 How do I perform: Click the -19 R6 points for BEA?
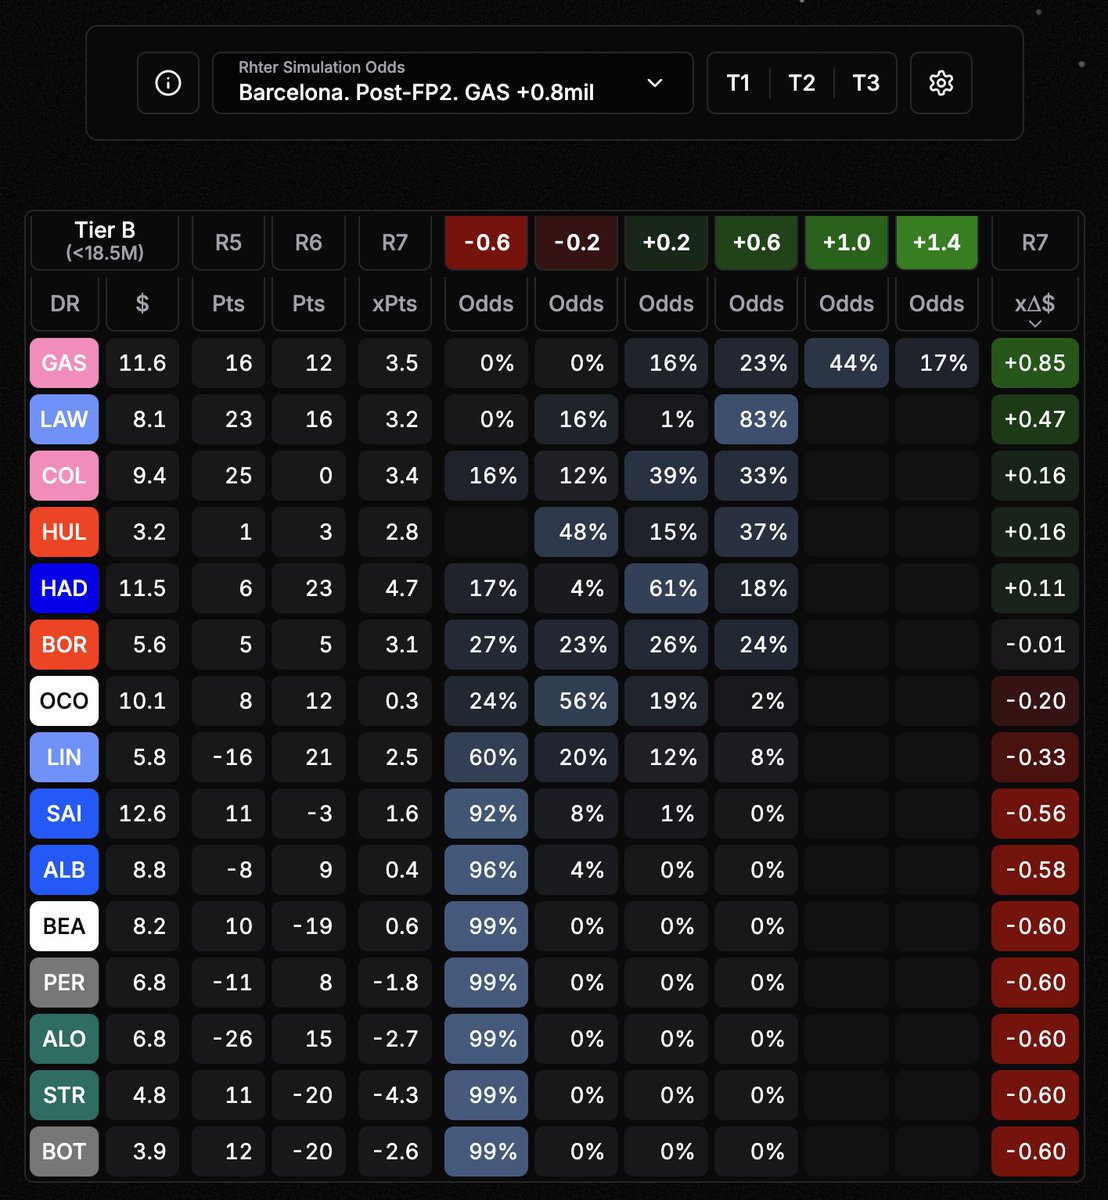point(308,926)
